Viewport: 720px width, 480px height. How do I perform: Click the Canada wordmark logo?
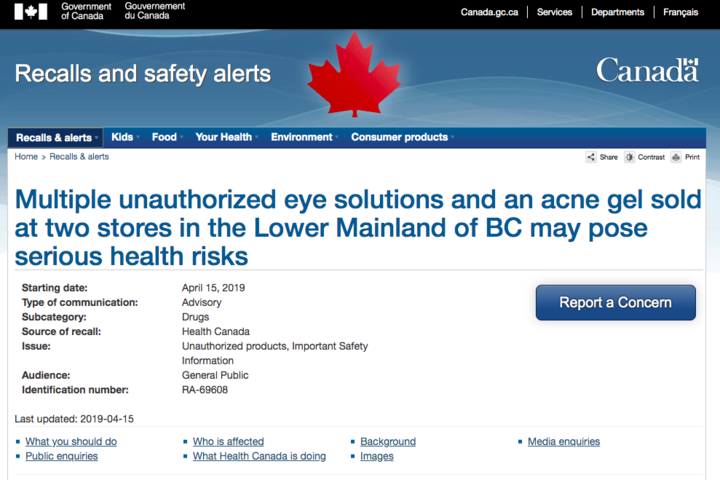tap(647, 70)
